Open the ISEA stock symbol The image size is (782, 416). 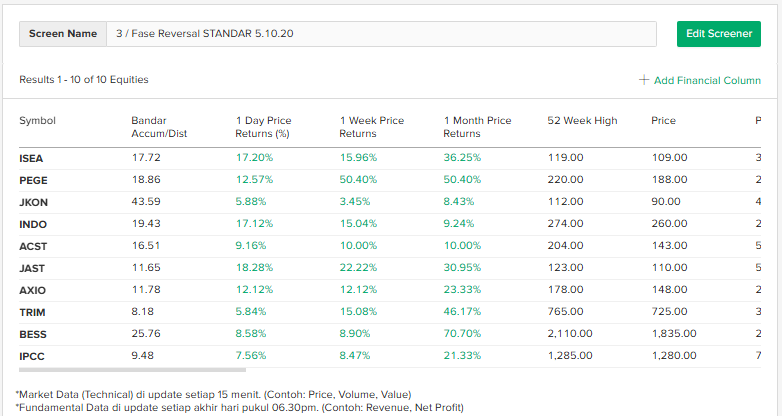[x=31, y=158]
